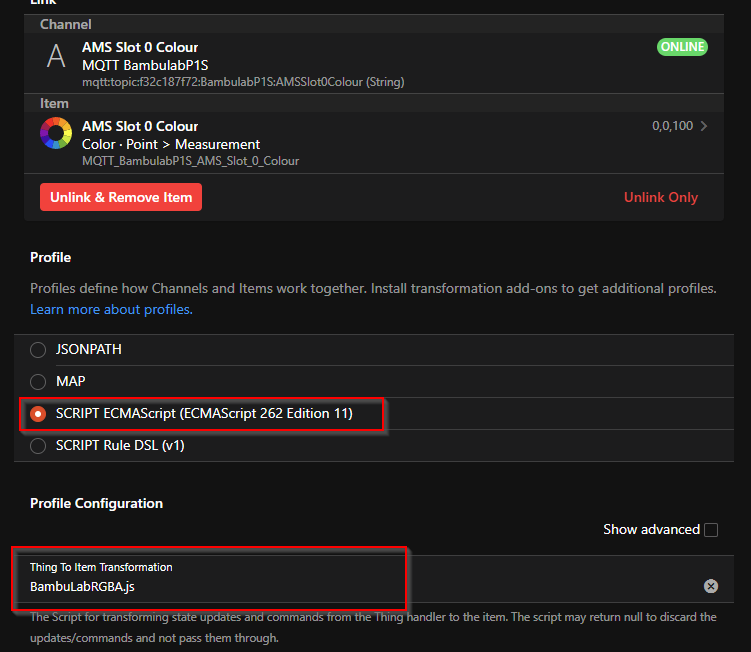Clear the Thing To Item Transformation field

pos(710,586)
